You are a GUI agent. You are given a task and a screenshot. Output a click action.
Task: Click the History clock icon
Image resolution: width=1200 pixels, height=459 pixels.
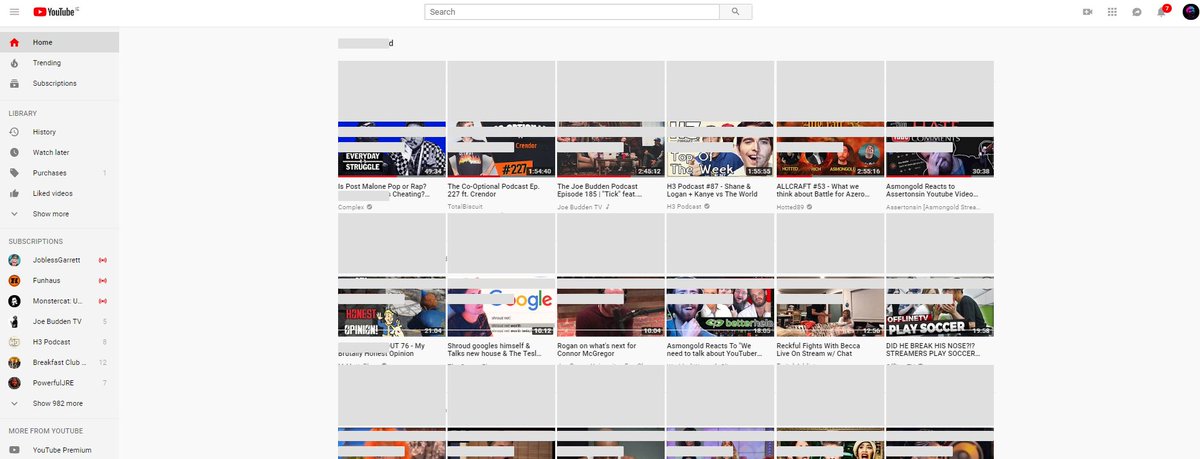[x=14, y=132]
